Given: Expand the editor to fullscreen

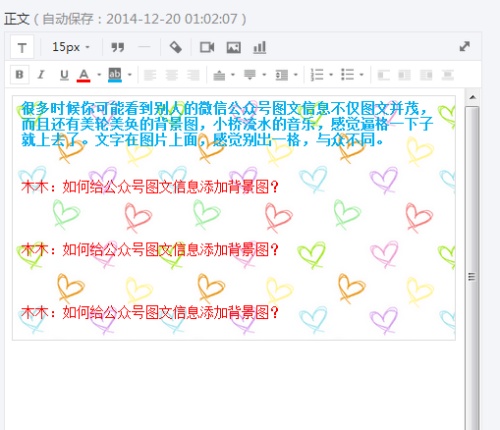Looking at the screenshot, I should [465, 46].
